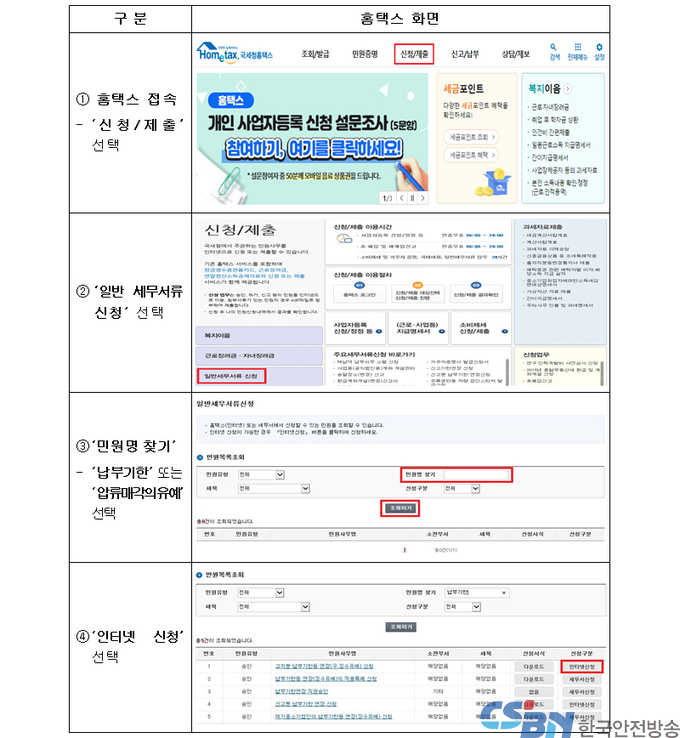Image resolution: width=680 pixels, height=738 pixels.
Task: Open 일용근로소득 지급명세서 link
Action: [x=560, y=145]
